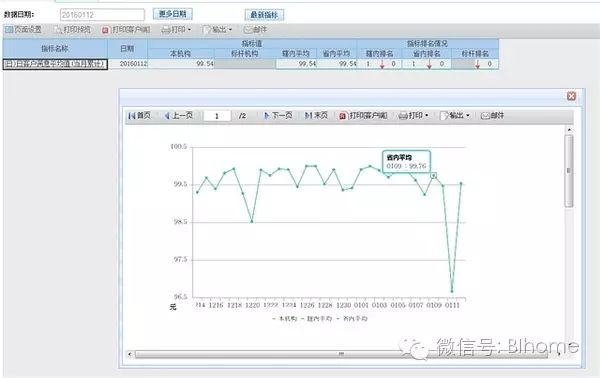Click the chart's vertical scrollbar thumb
The image size is (600, 378).
point(569,171)
